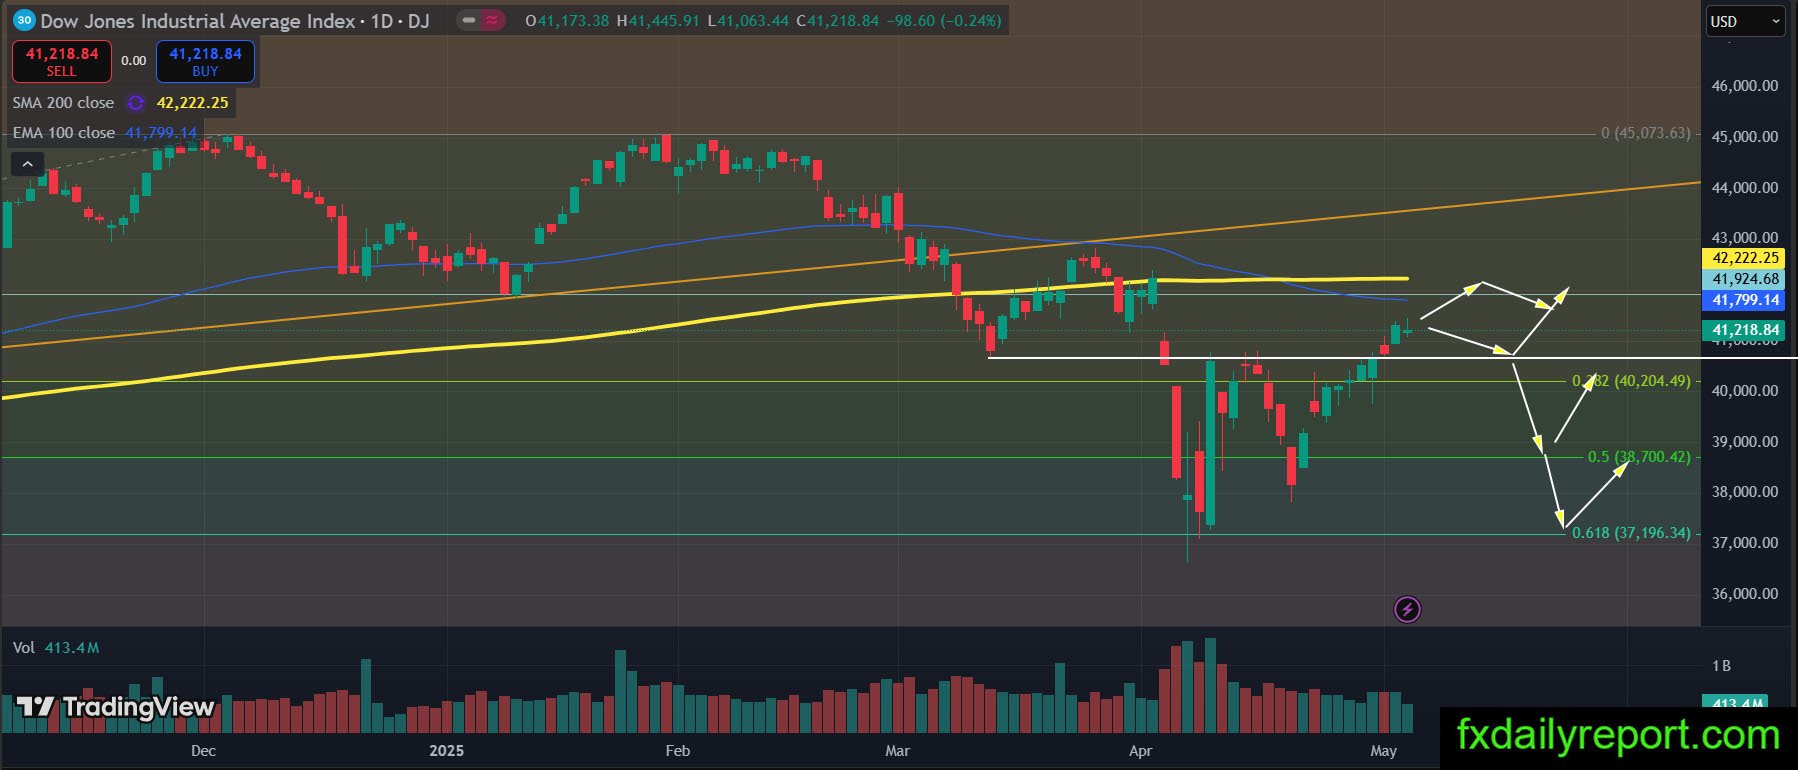Click the May label on time axis
The width and height of the screenshot is (1798, 770).
[x=1384, y=751]
